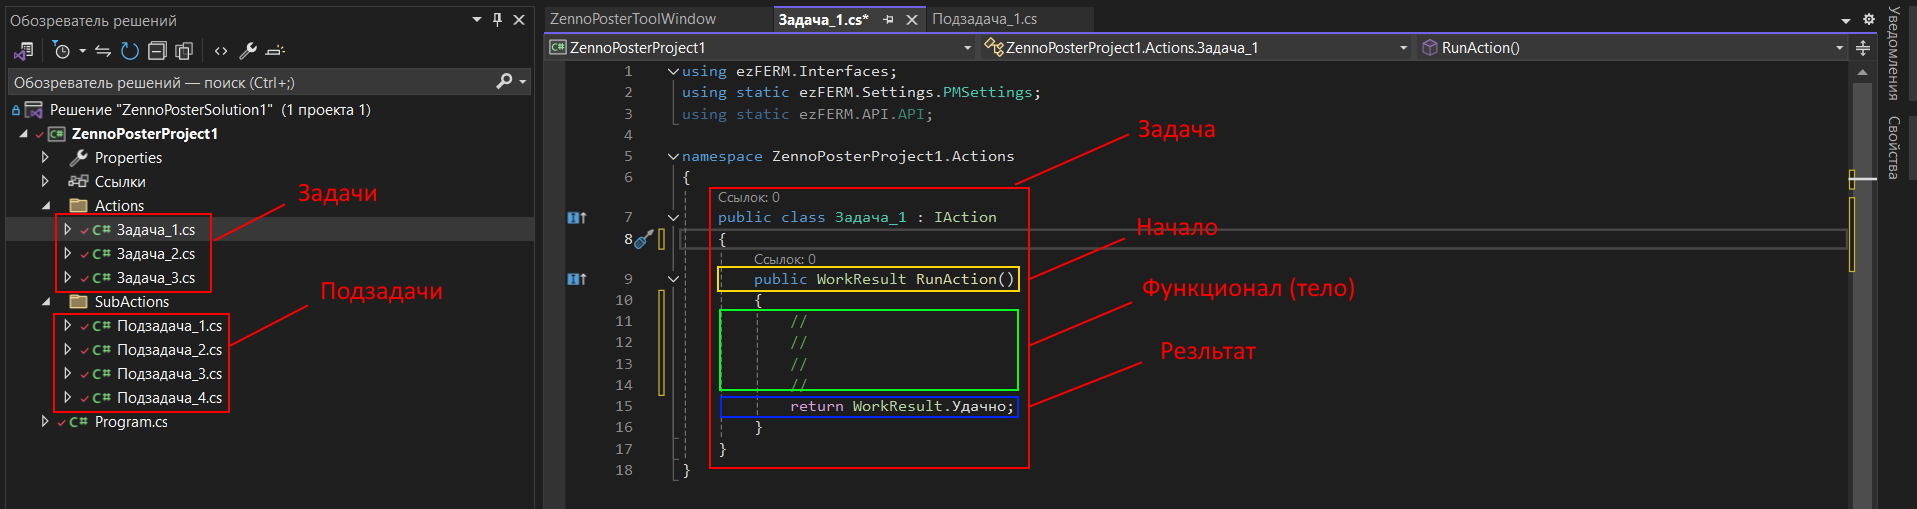Image resolution: width=1917 pixels, height=509 pixels.
Task: Open Properties via the wrench icon
Action: click(248, 50)
